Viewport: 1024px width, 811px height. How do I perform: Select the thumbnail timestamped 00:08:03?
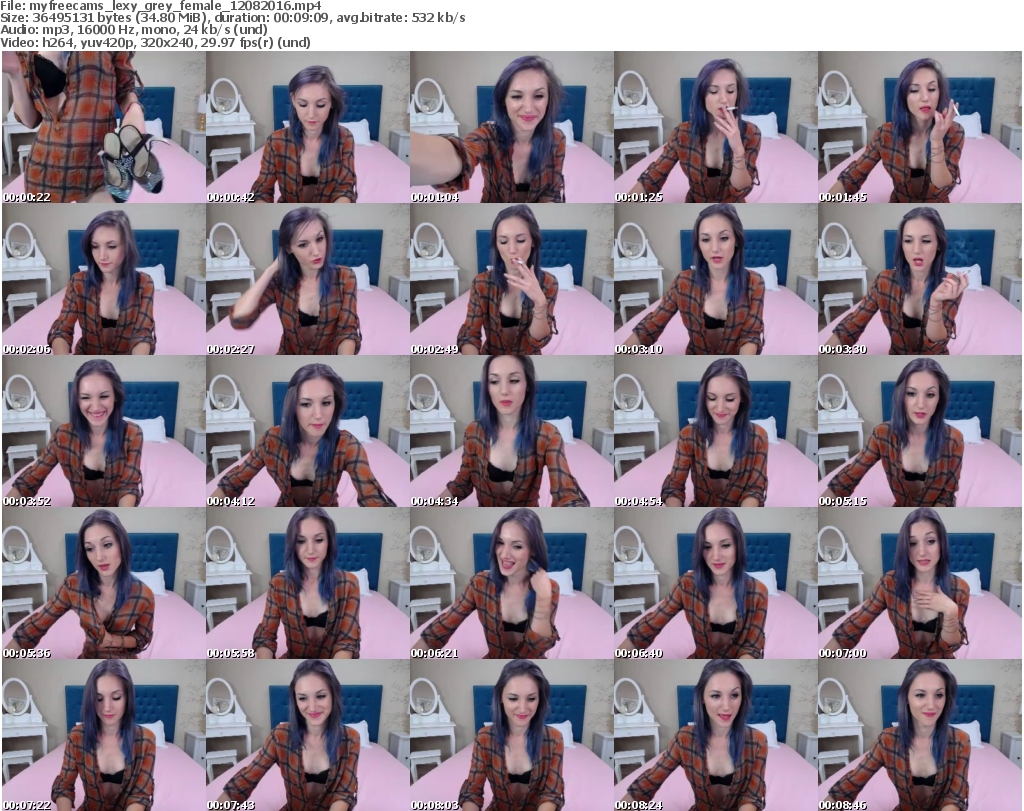(x=511, y=735)
